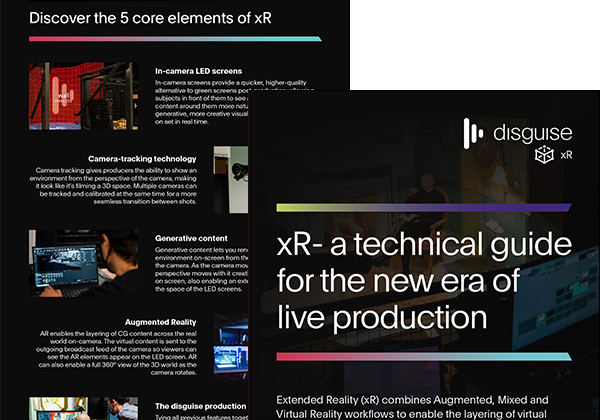
Task: Select the 'Extended Reality (xR) combines' paragraph
Action: (x=426, y=405)
